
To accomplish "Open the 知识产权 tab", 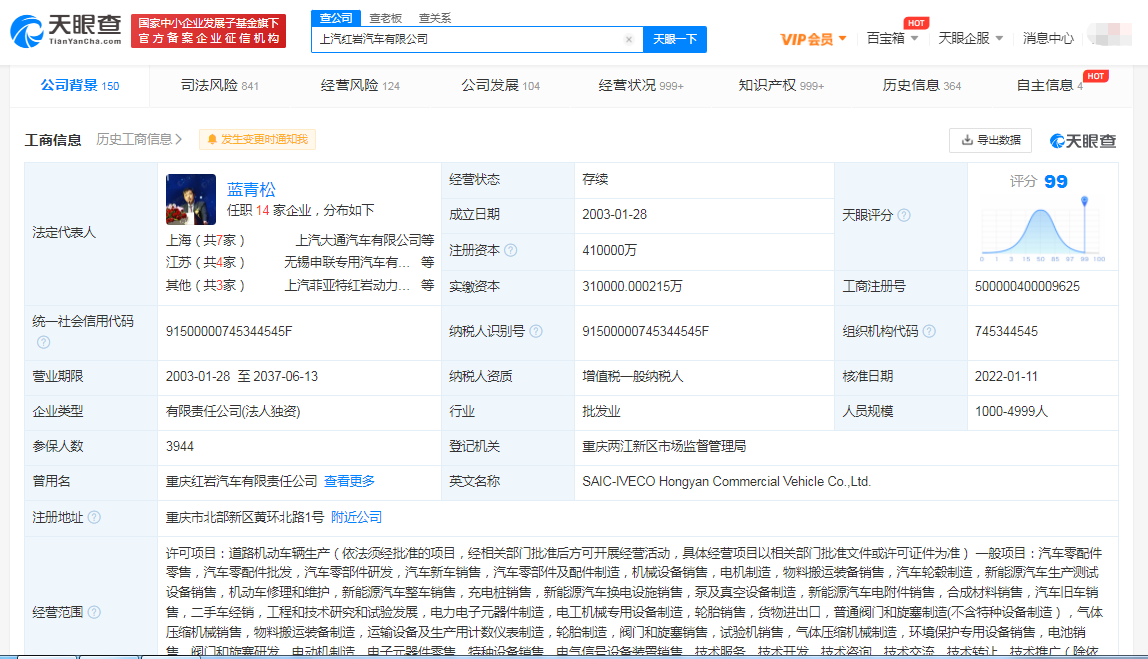I will tap(781, 86).
